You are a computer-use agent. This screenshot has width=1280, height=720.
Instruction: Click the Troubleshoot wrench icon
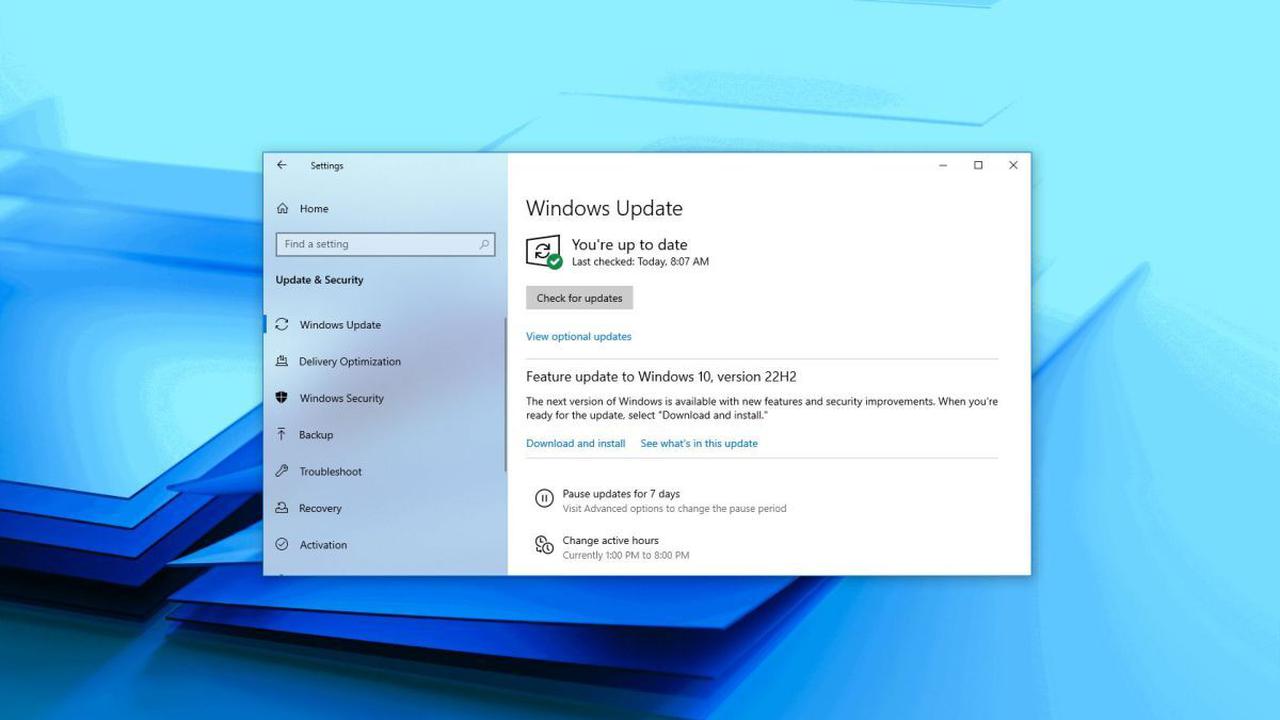pos(282,471)
